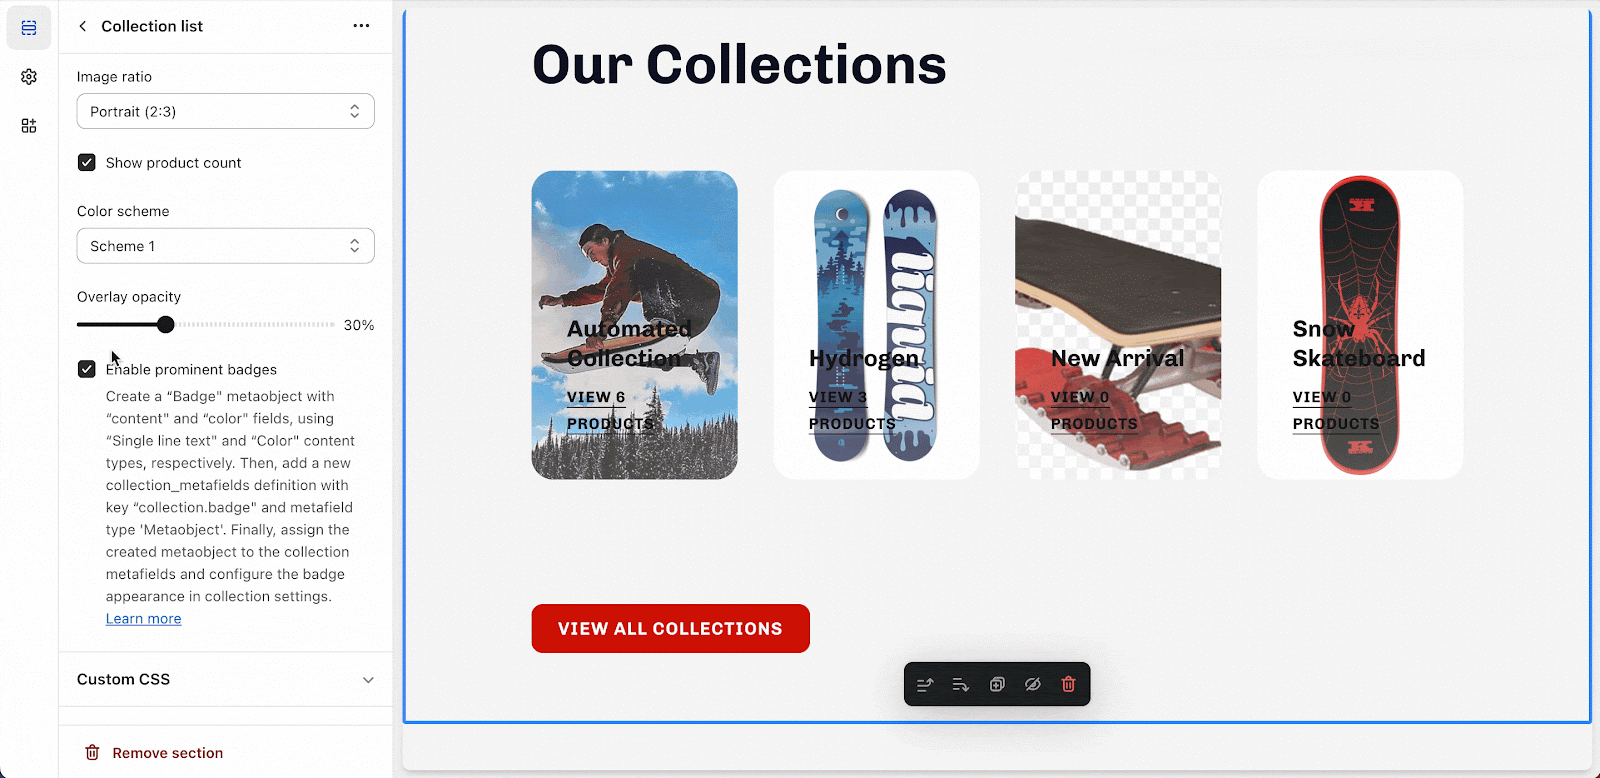
Task: Open the app embeds icon
Action: pyautogui.click(x=29, y=126)
